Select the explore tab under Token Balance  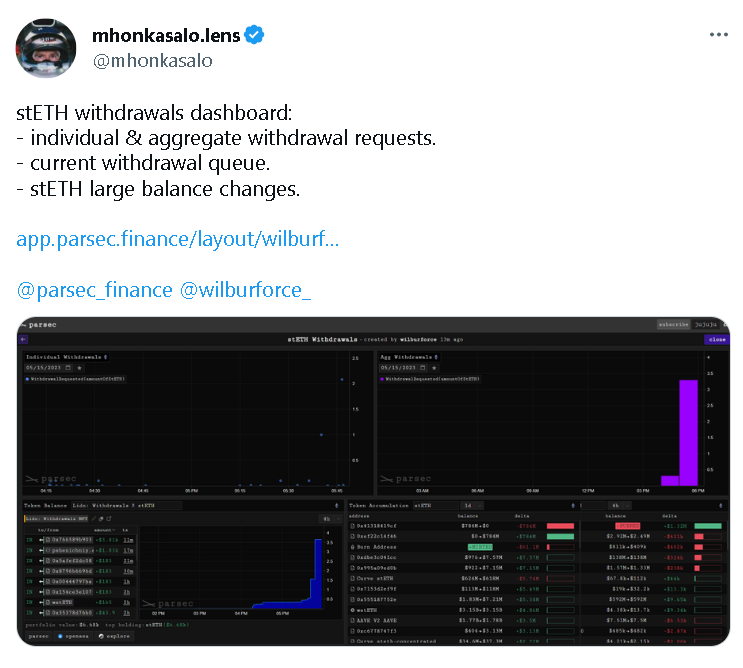(x=114, y=636)
